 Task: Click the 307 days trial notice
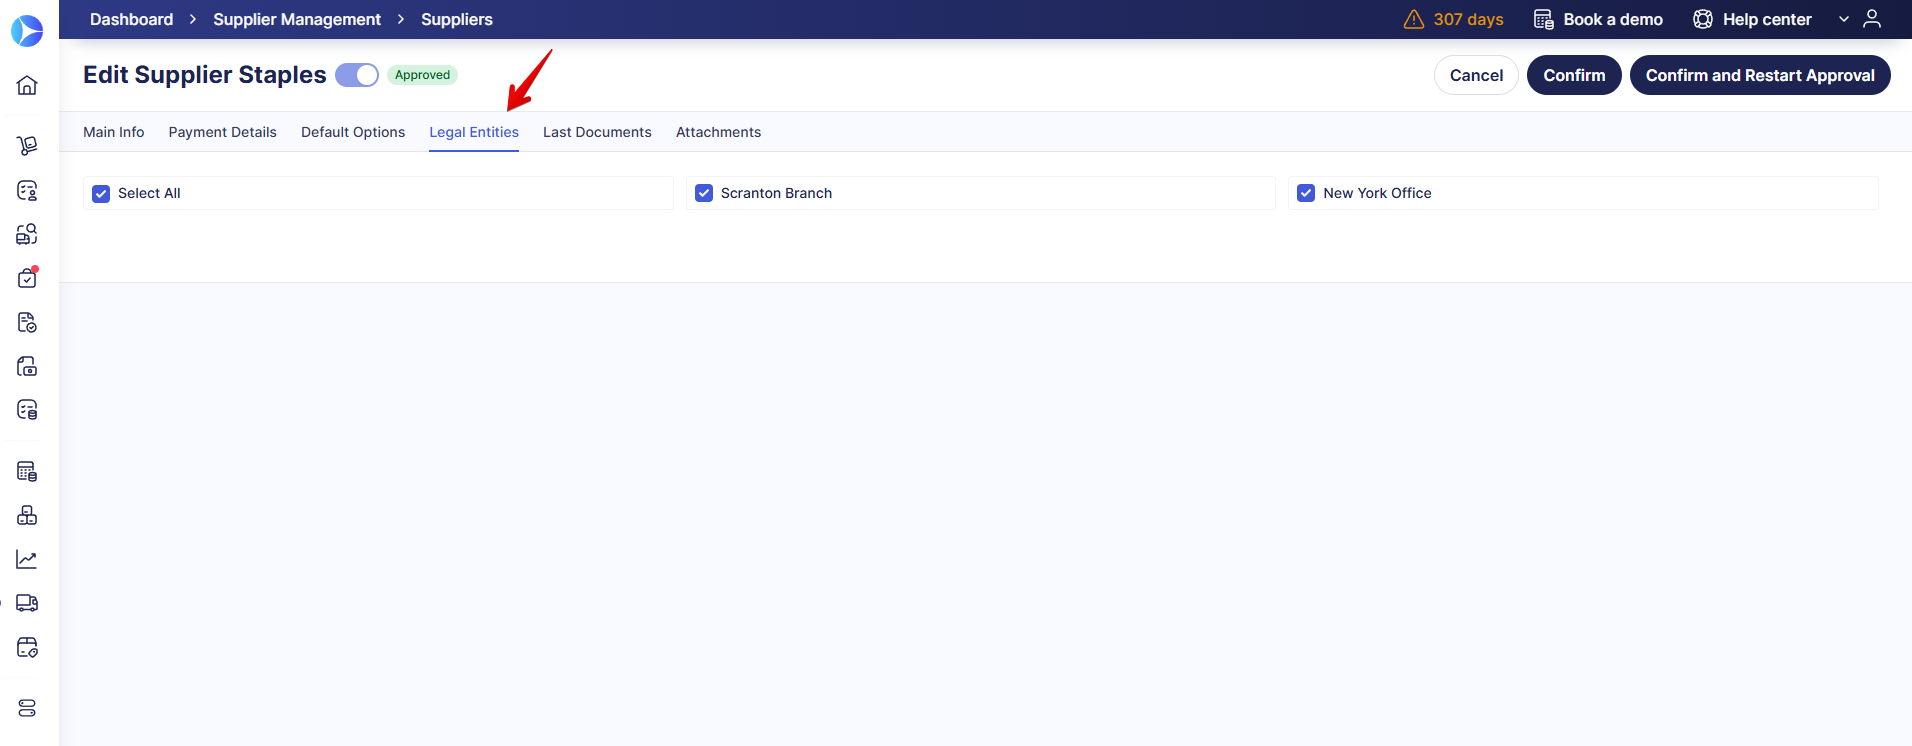coord(1468,19)
